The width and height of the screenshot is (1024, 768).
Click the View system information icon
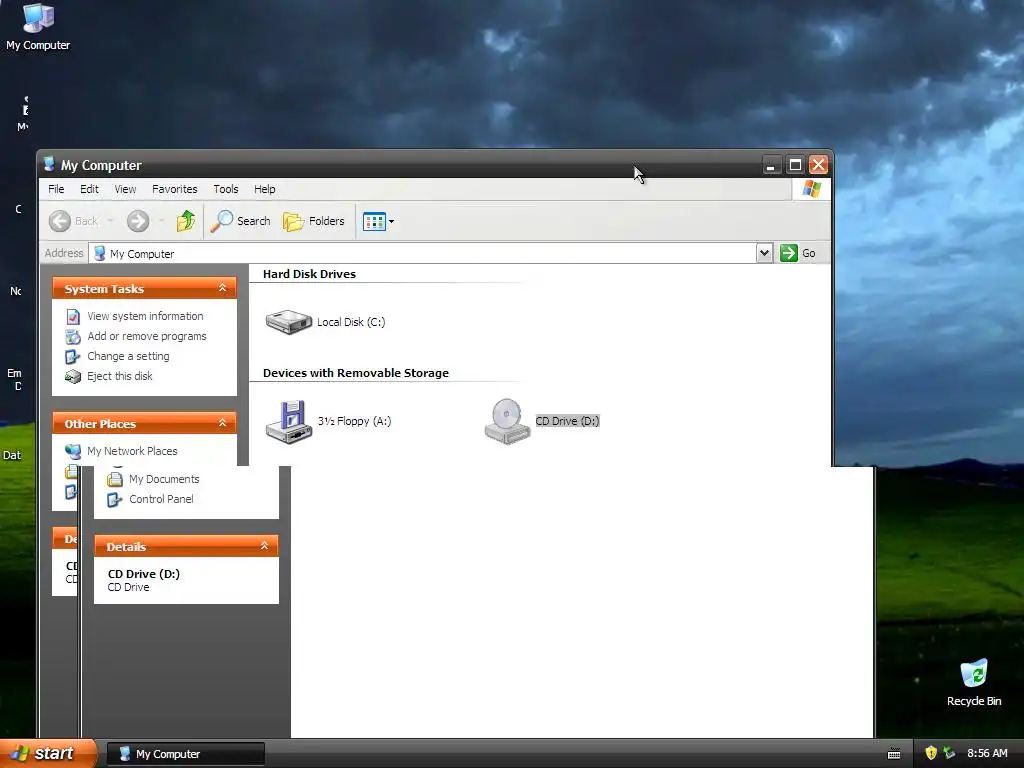(73, 317)
